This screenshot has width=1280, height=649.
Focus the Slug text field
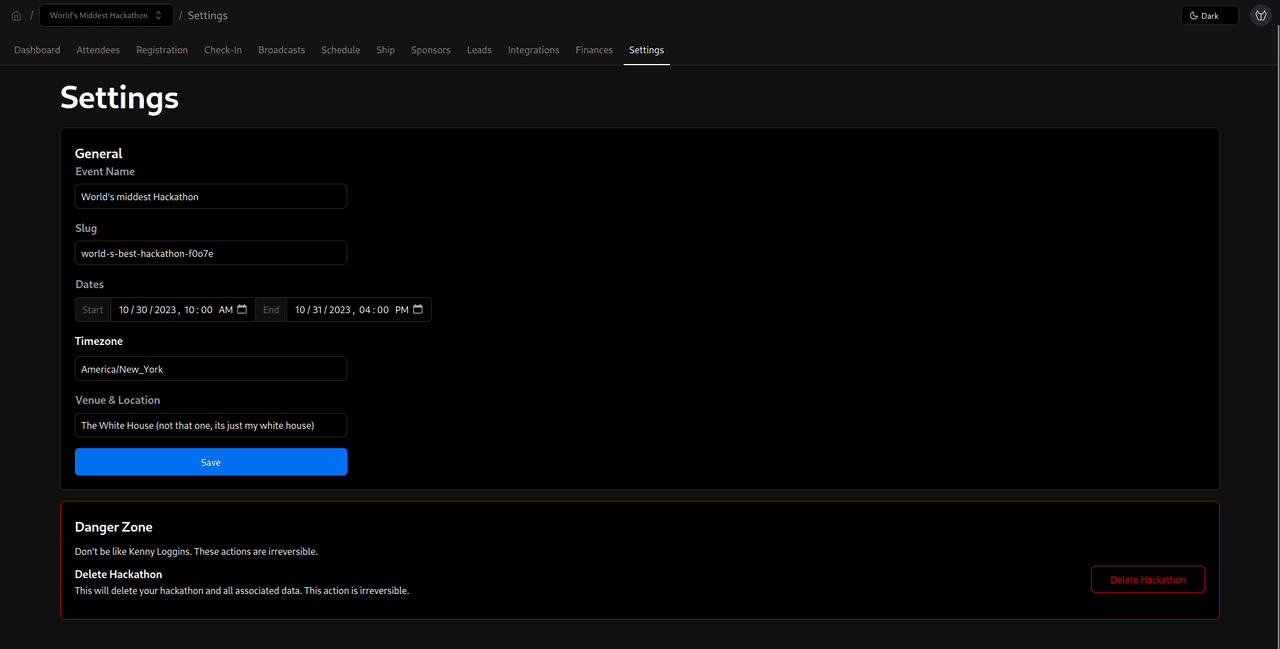[x=211, y=254]
